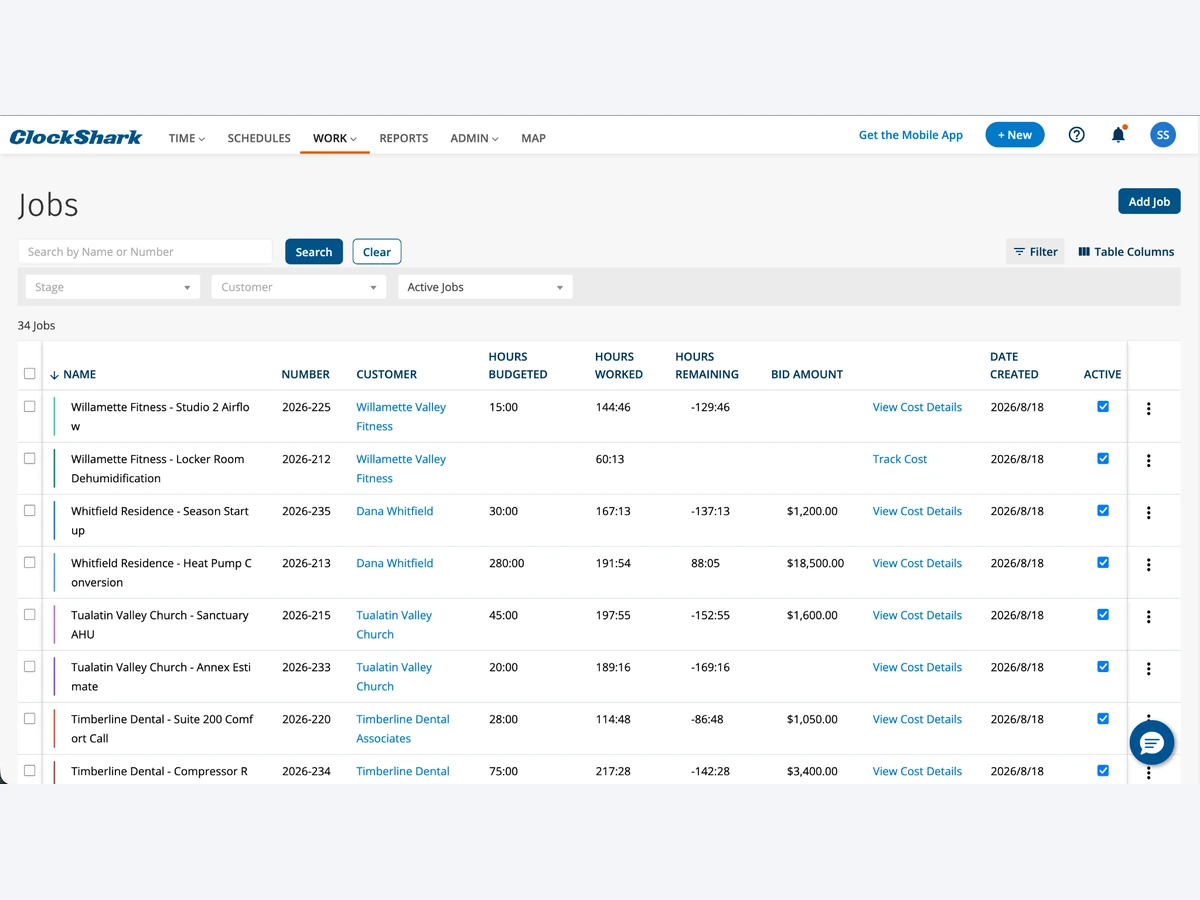The height and width of the screenshot is (900, 1200).
Task: Click the red color bar of Suite 200 Comfort Call
Action: coord(54,729)
